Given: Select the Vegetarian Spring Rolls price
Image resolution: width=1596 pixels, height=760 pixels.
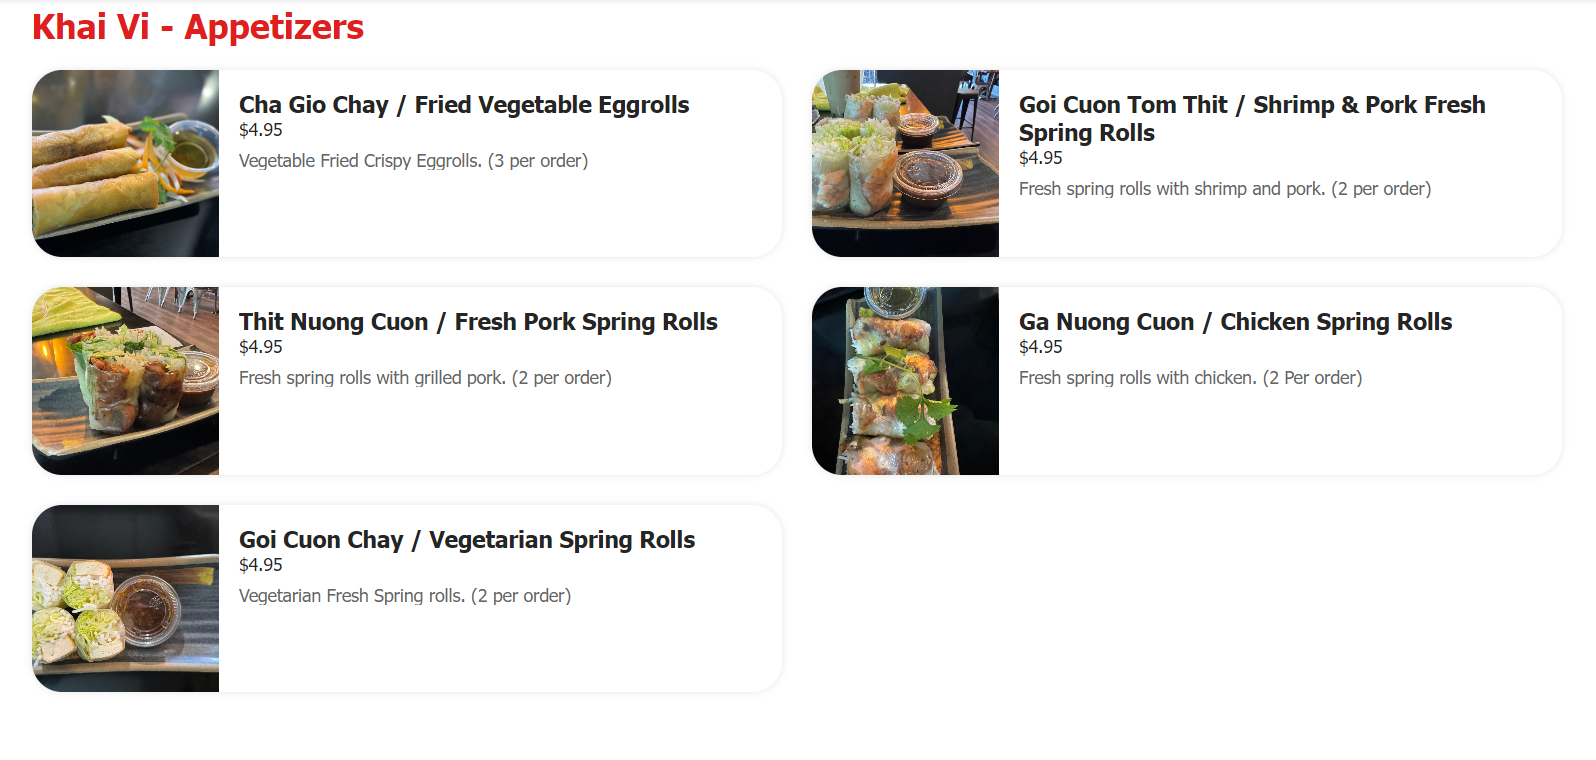Looking at the screenshot, I should click(261, 565).
